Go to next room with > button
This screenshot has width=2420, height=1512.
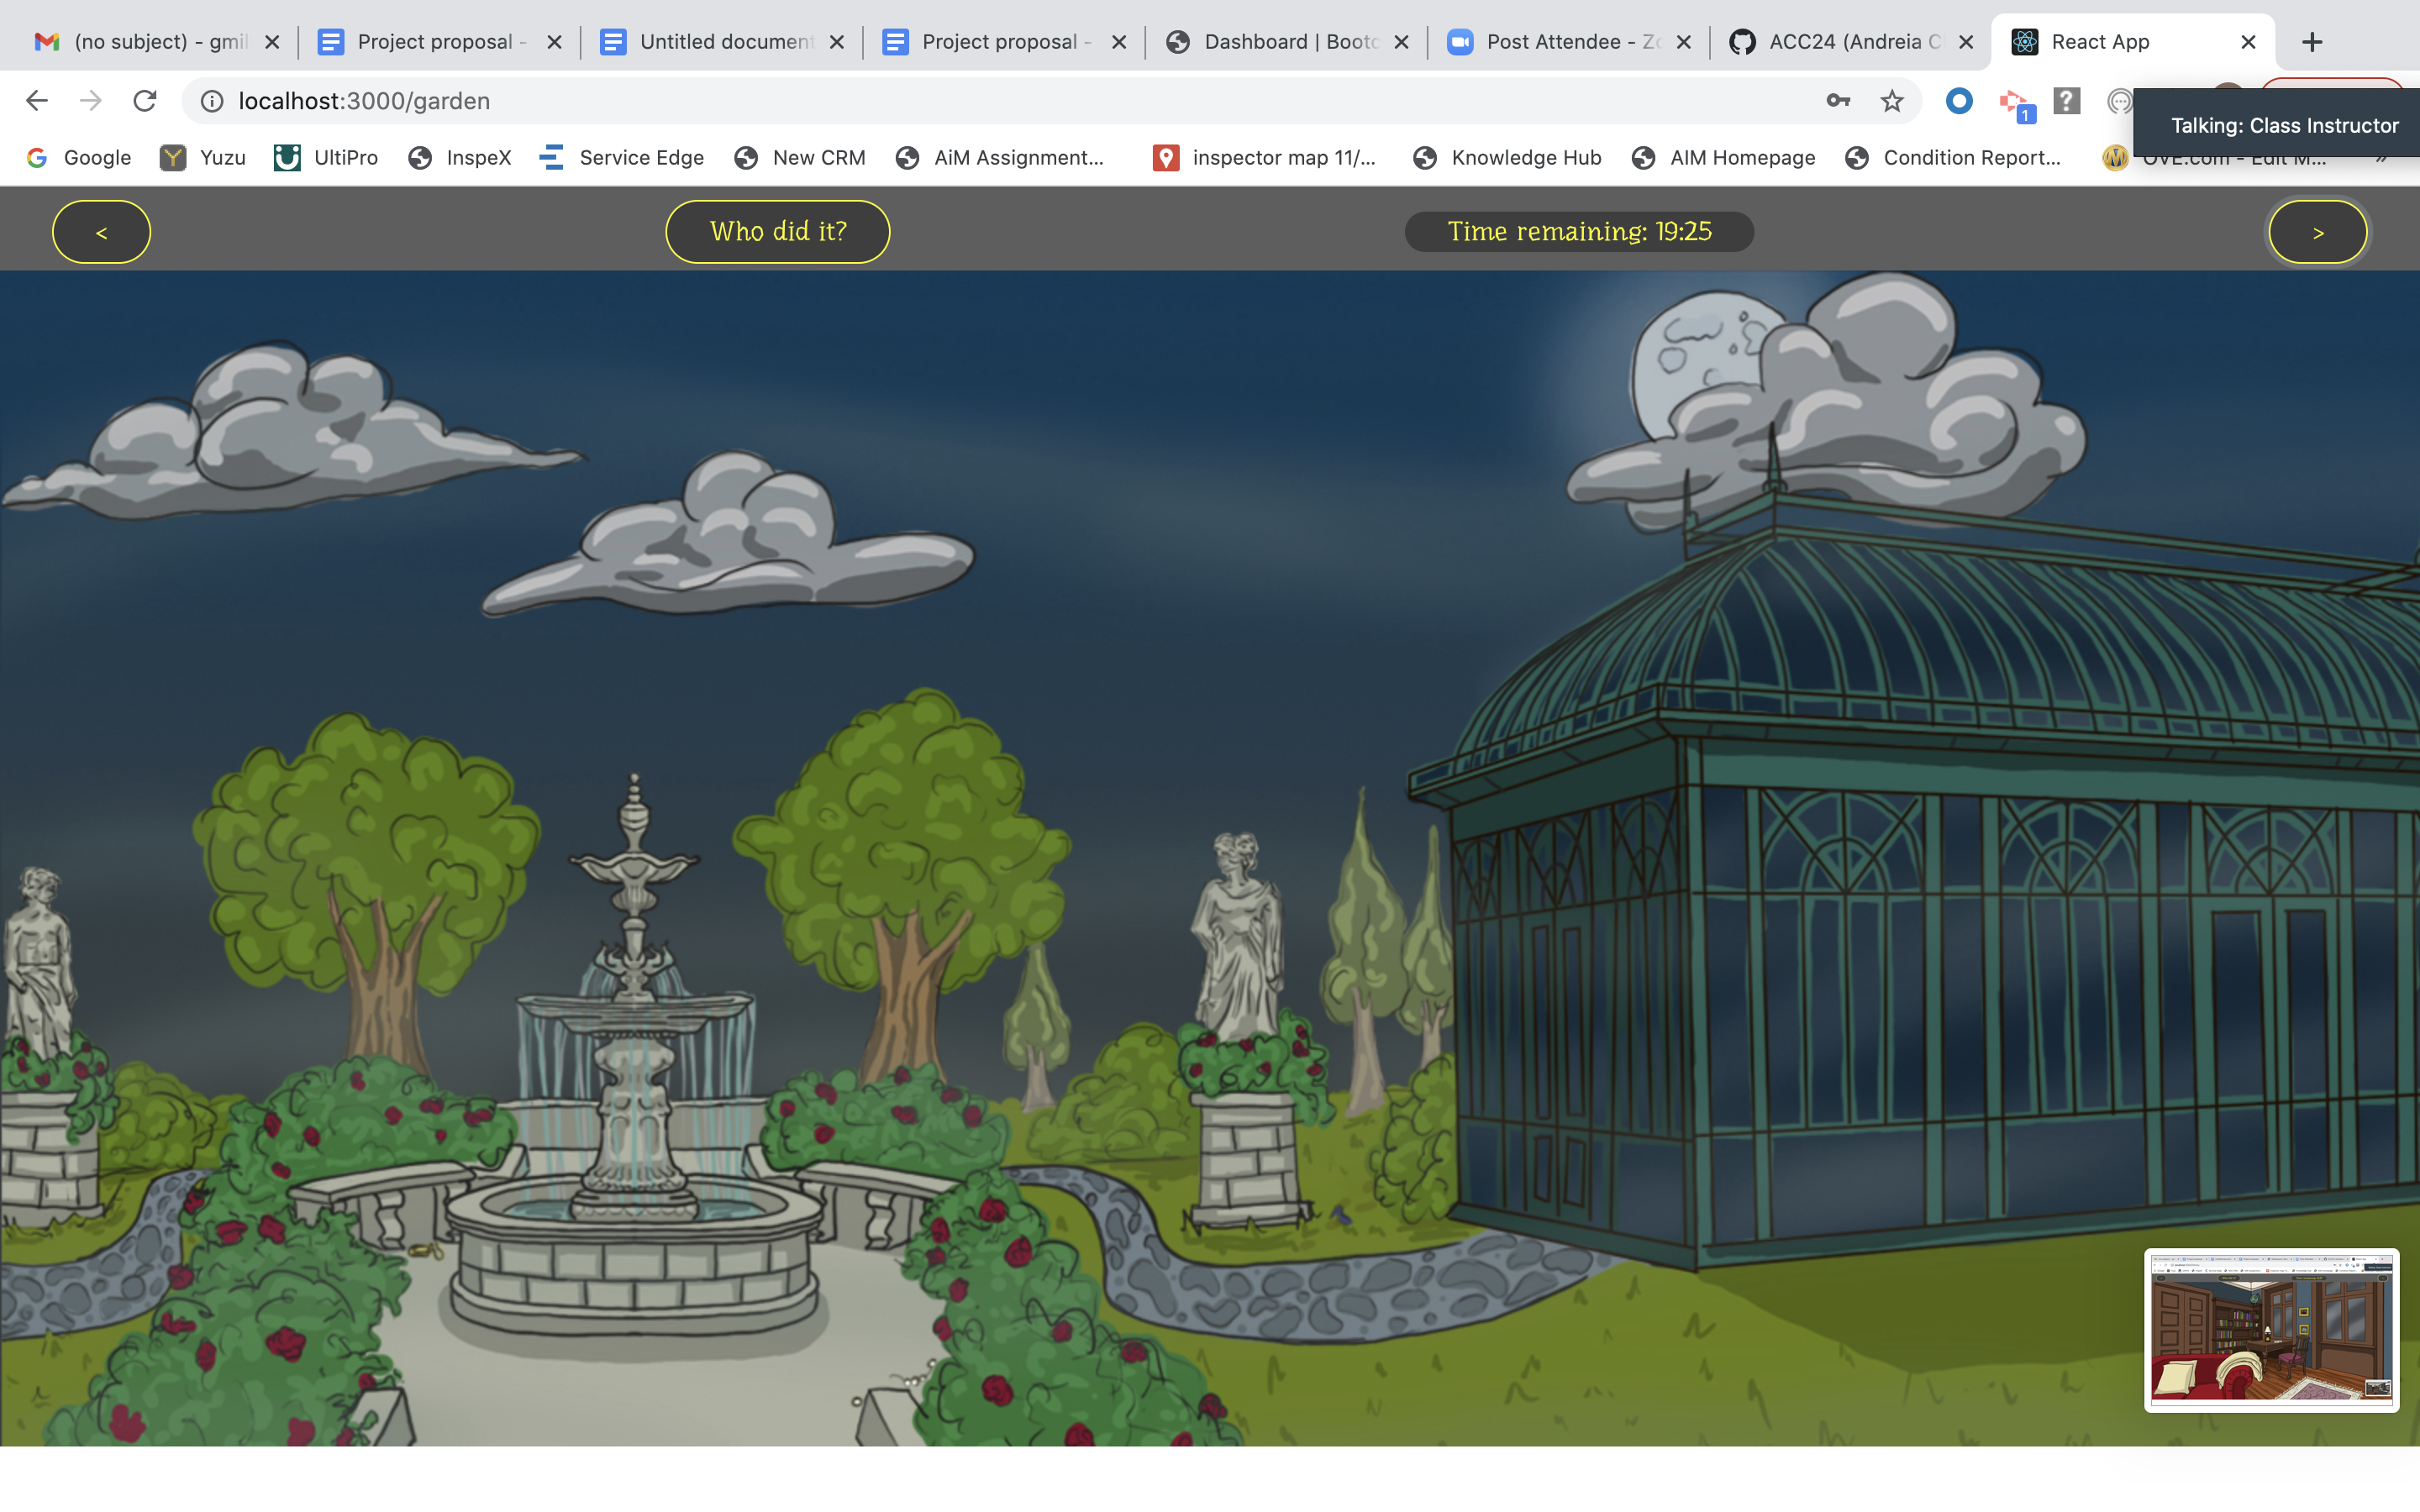pos(2317,232)
